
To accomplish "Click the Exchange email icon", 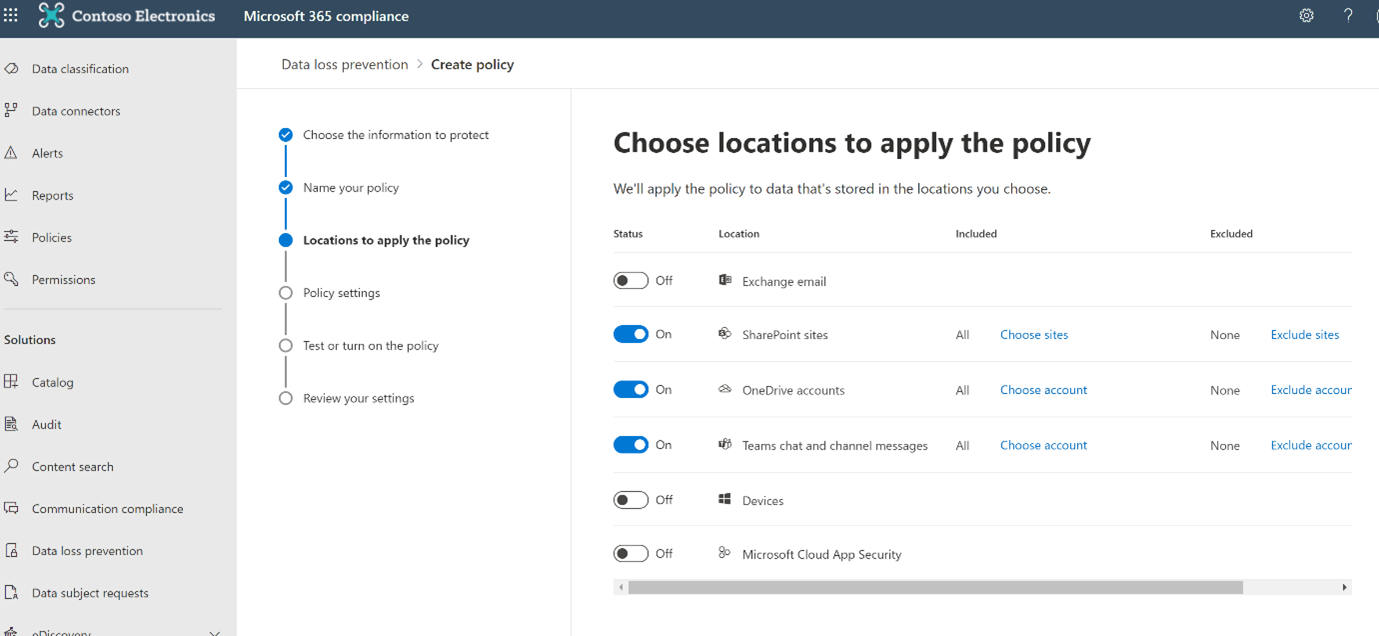I will 725,280.
